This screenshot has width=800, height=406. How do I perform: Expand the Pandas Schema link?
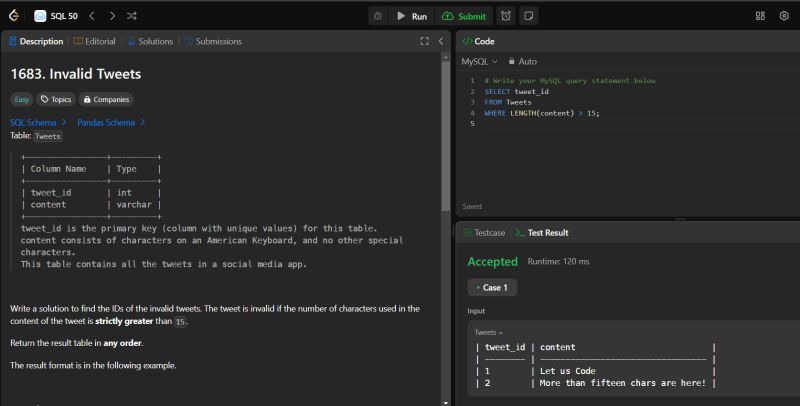pos(111,122)
